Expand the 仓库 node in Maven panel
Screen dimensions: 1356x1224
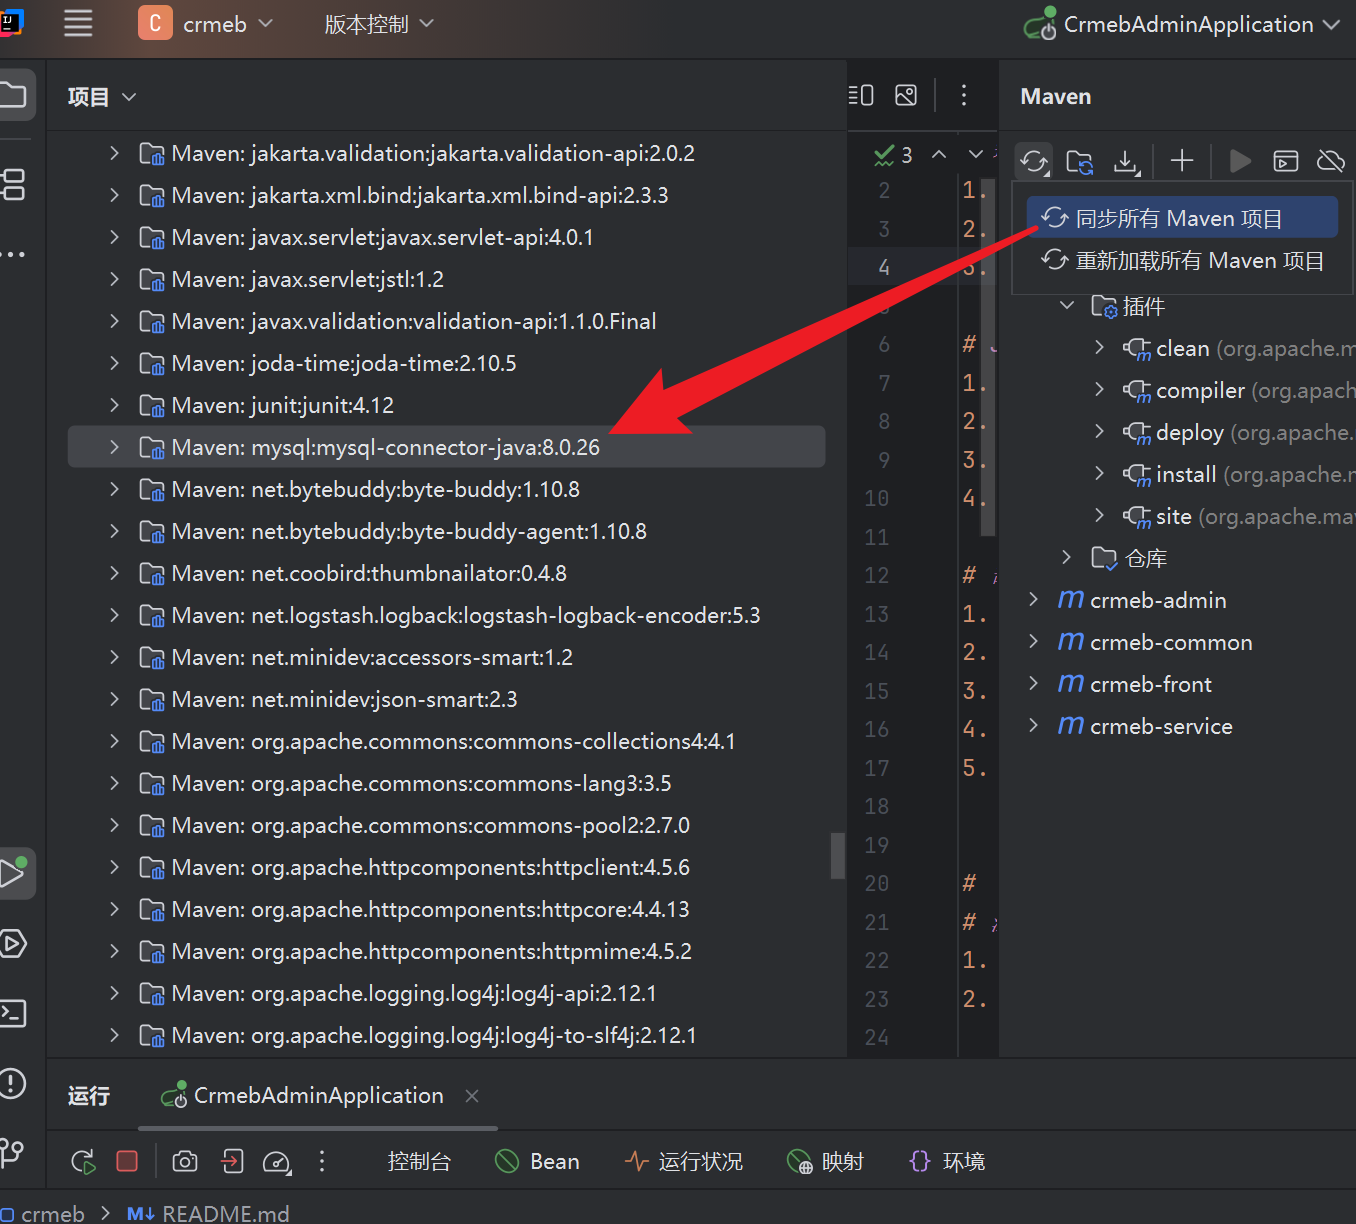1067,557
